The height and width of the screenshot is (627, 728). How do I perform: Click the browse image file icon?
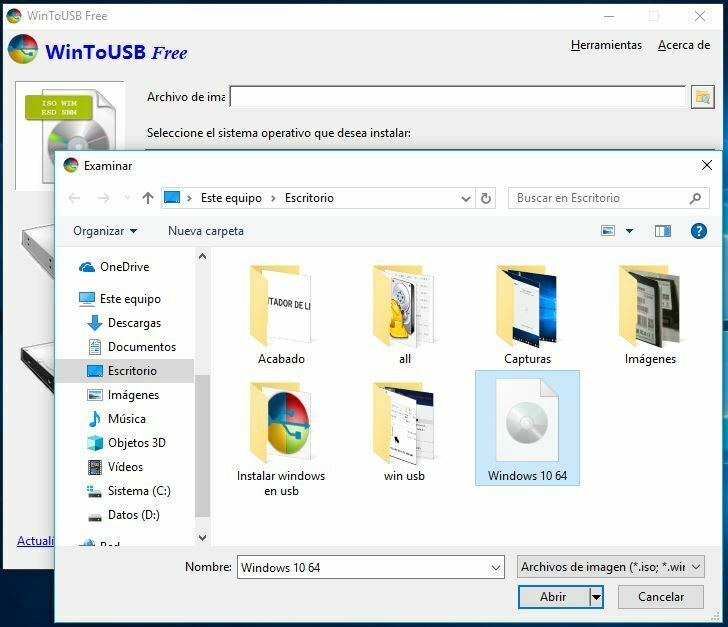[x=702, y=97]
